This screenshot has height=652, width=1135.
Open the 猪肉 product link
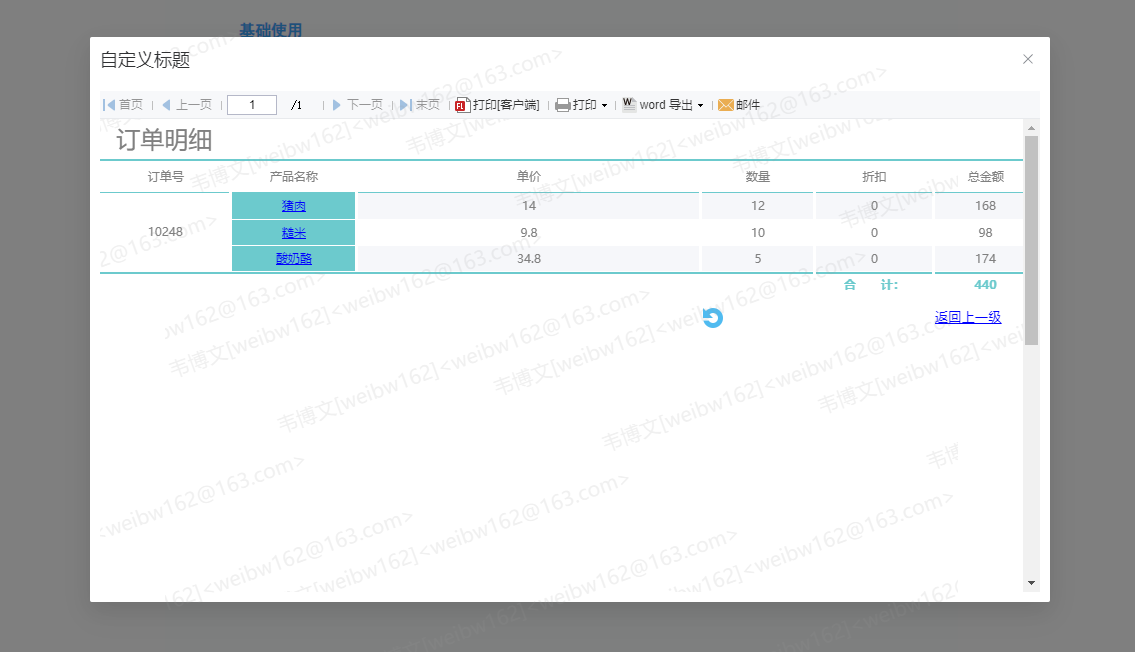[x=293, y=206]
